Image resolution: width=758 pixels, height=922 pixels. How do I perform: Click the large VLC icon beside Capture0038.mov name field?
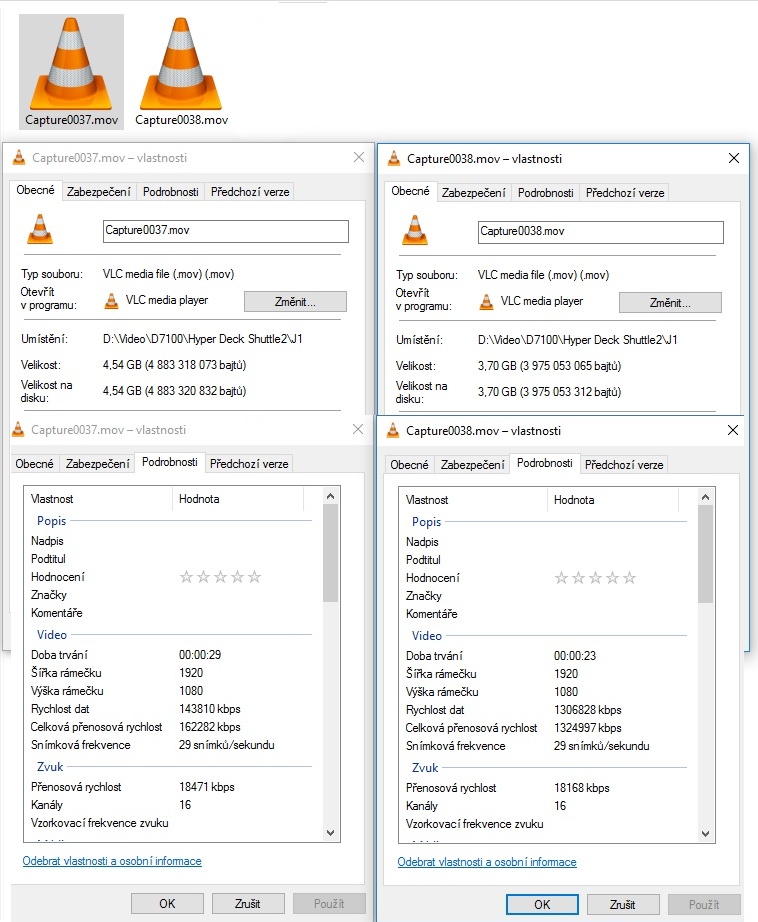[x=415, y=230]
